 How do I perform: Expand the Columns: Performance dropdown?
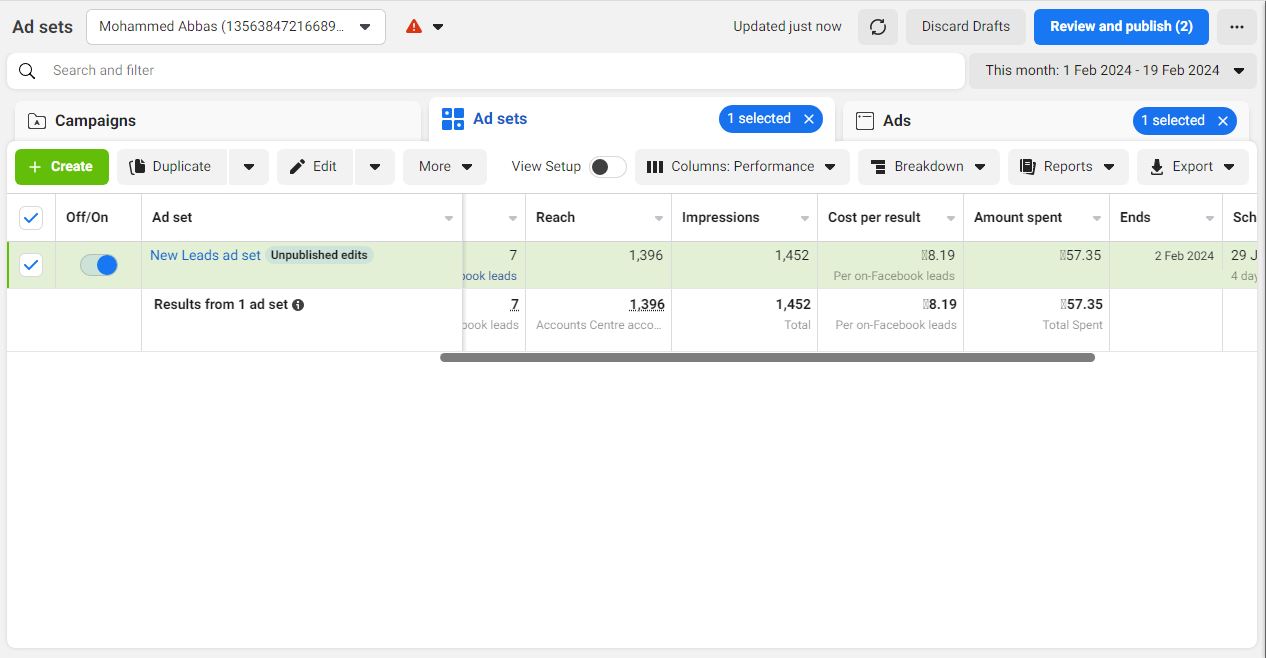[x=742, y=167]
